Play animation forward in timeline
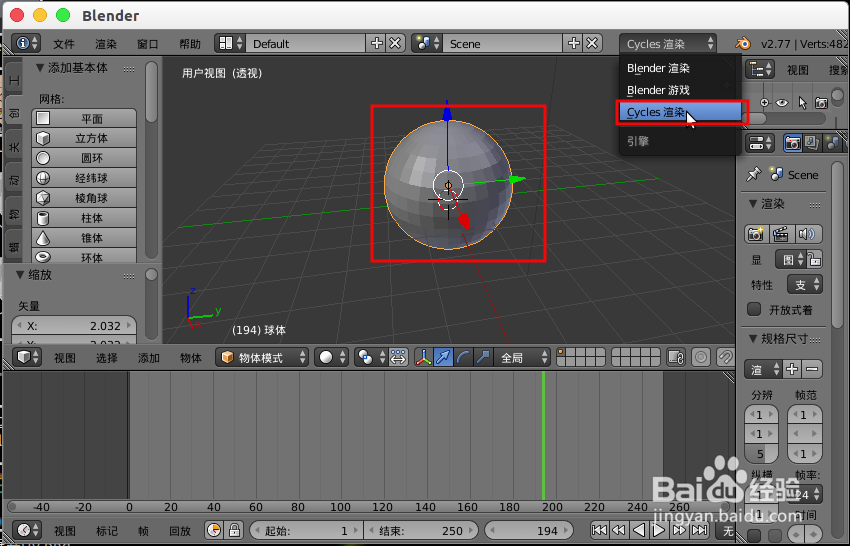Image resolution: width=850 pixels, height=546 pixels. coord(658,530)
